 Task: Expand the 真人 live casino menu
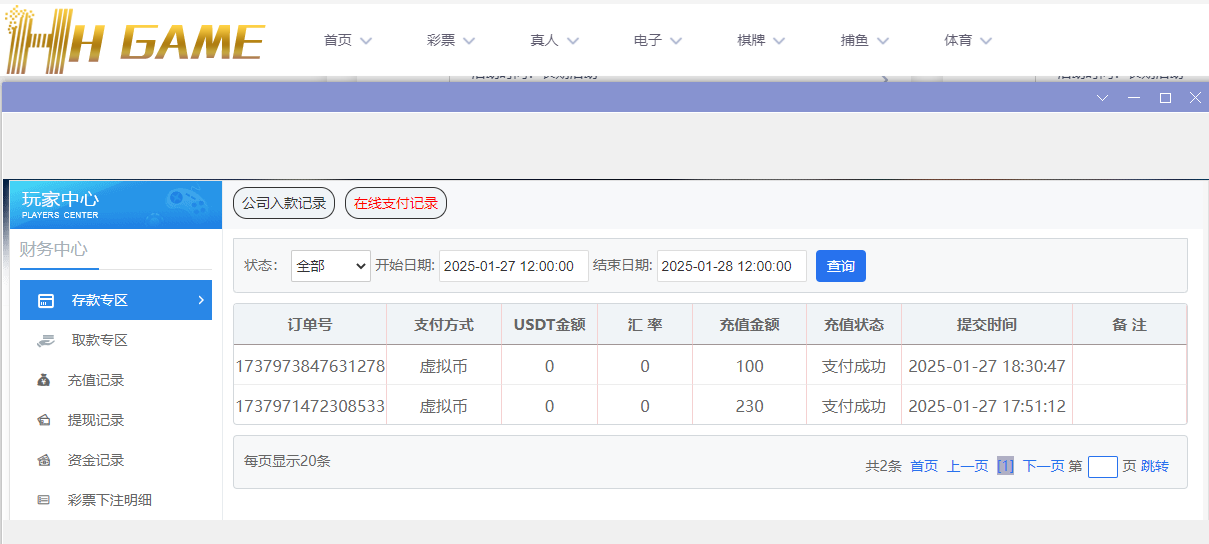coord(554,41)
